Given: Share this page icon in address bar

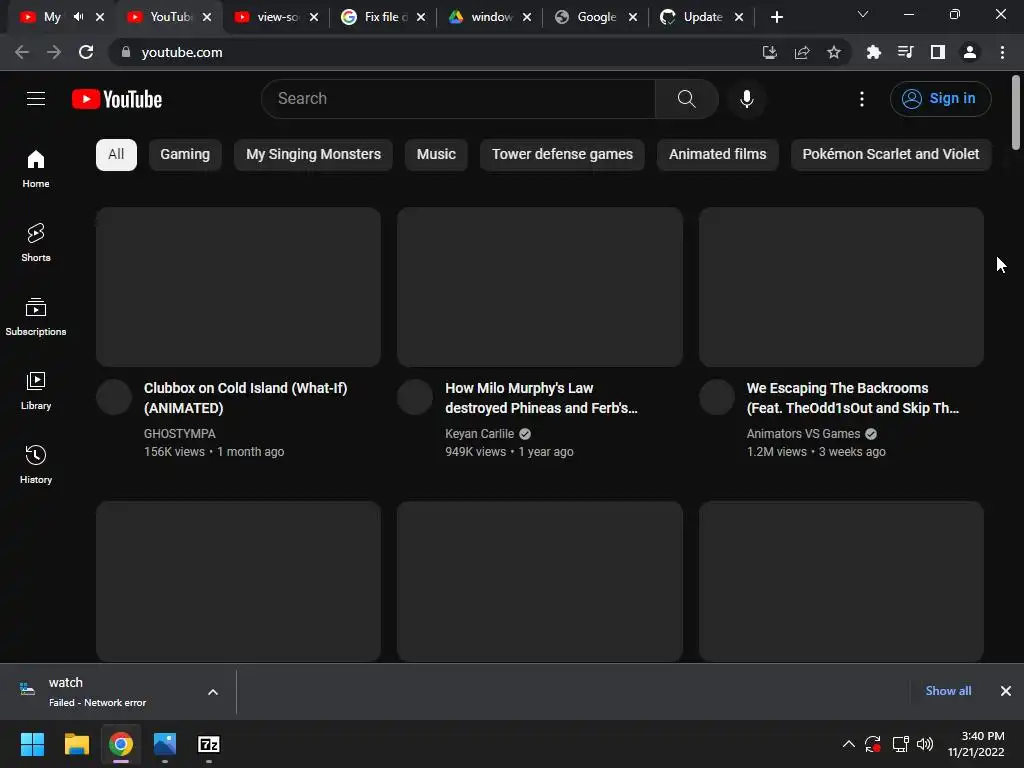Looking at the screenshot, I should (x=802, y=52).
